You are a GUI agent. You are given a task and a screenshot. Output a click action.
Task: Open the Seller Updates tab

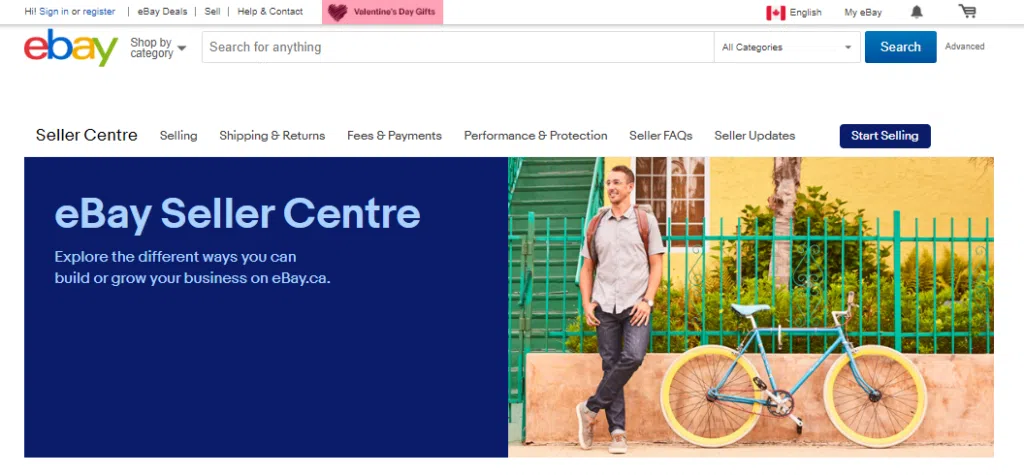(754, 136)
